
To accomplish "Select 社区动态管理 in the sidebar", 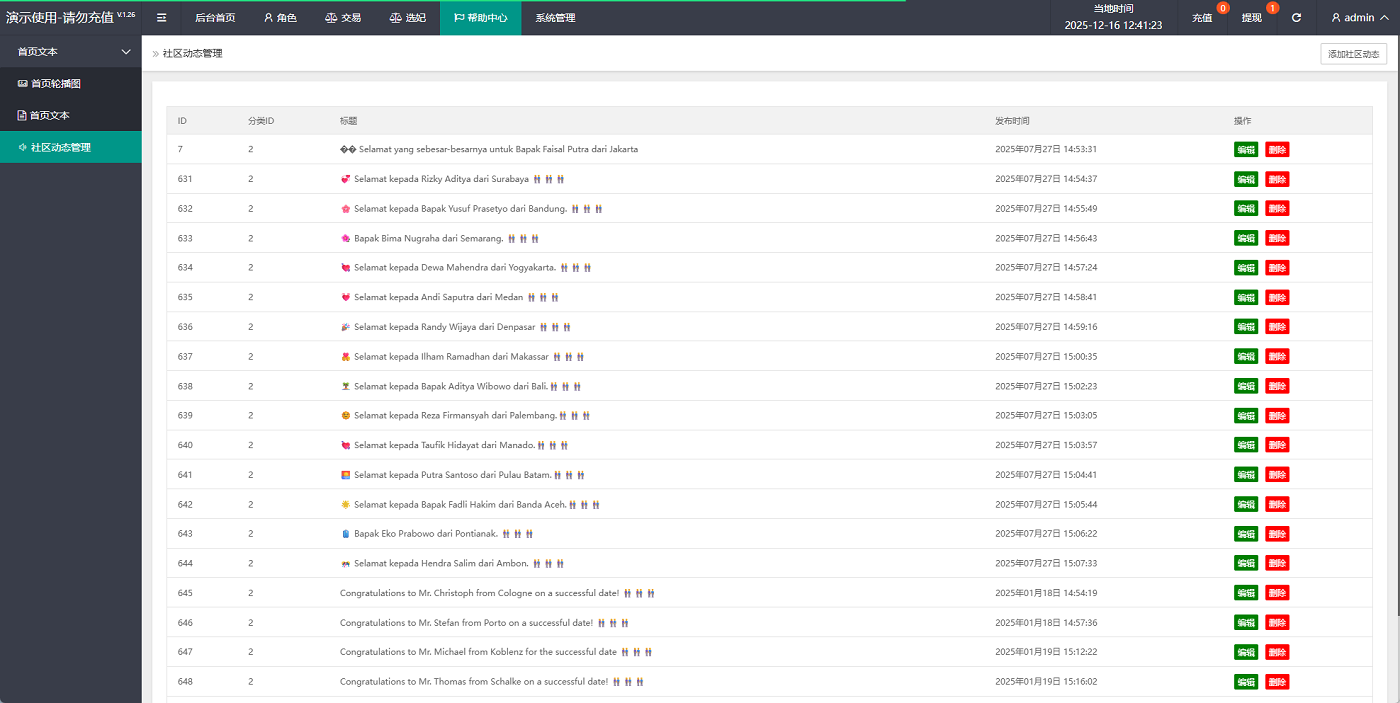I will click(x=60, y=148).
